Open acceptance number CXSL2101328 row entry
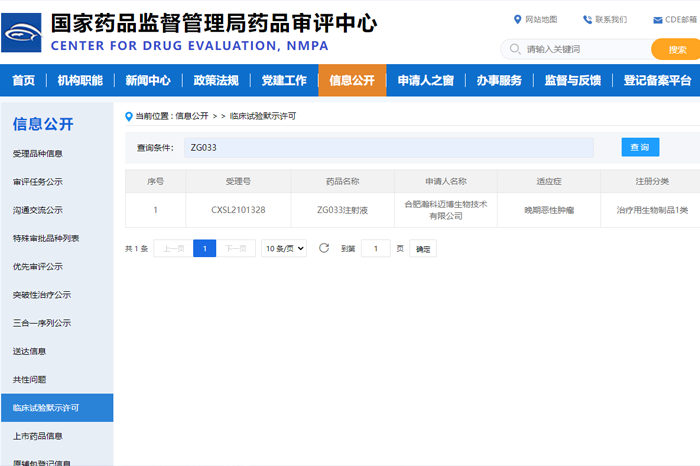 (x=238, y=210)
